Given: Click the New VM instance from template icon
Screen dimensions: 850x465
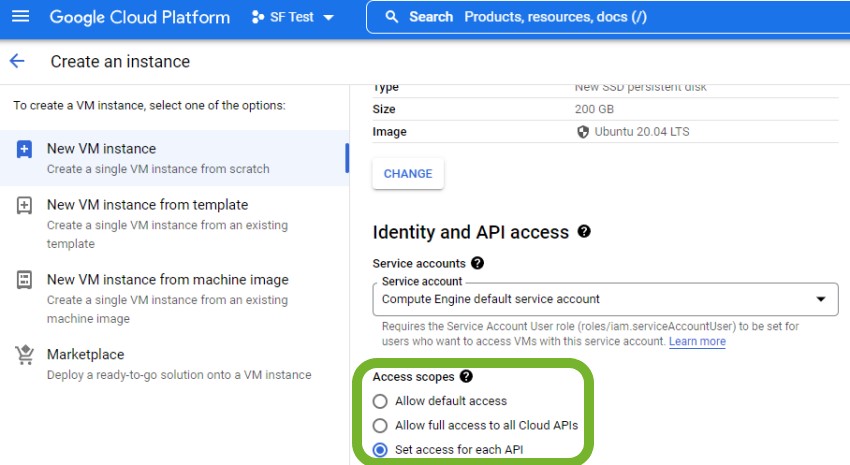Looking at the screenshot, I should [25, 206].
